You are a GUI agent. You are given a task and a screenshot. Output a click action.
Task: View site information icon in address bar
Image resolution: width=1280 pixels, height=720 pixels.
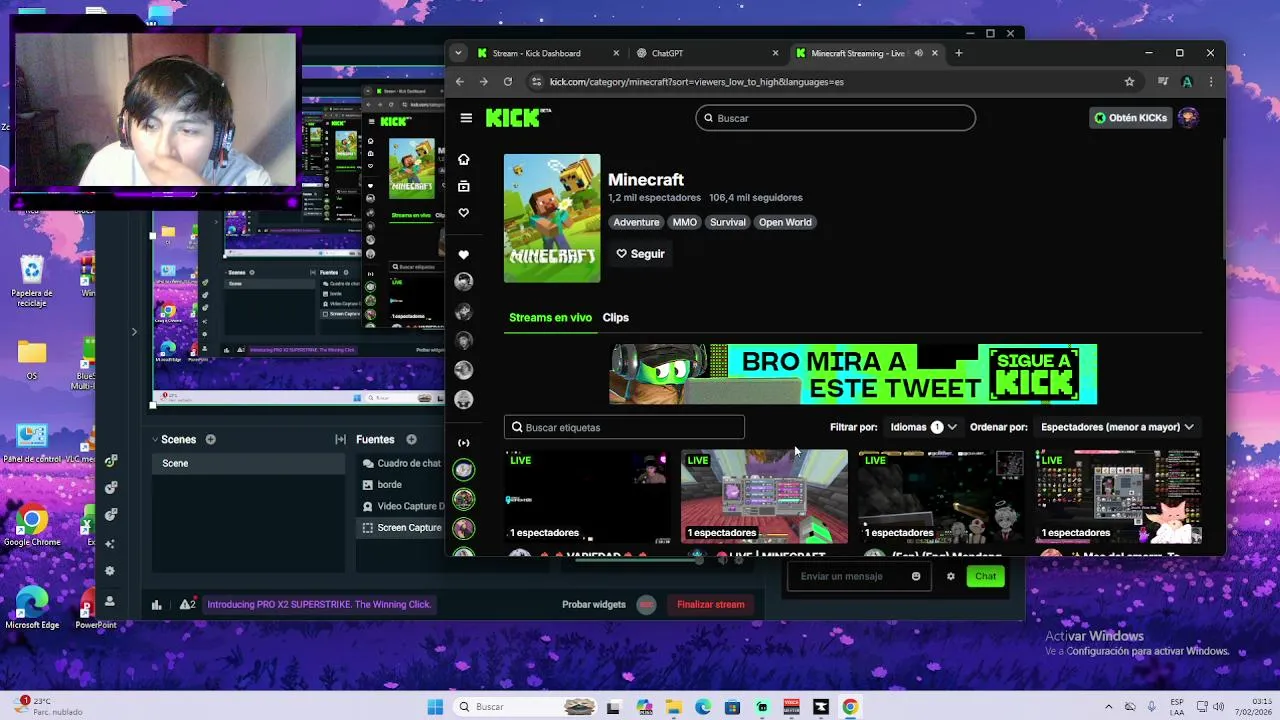536,82
